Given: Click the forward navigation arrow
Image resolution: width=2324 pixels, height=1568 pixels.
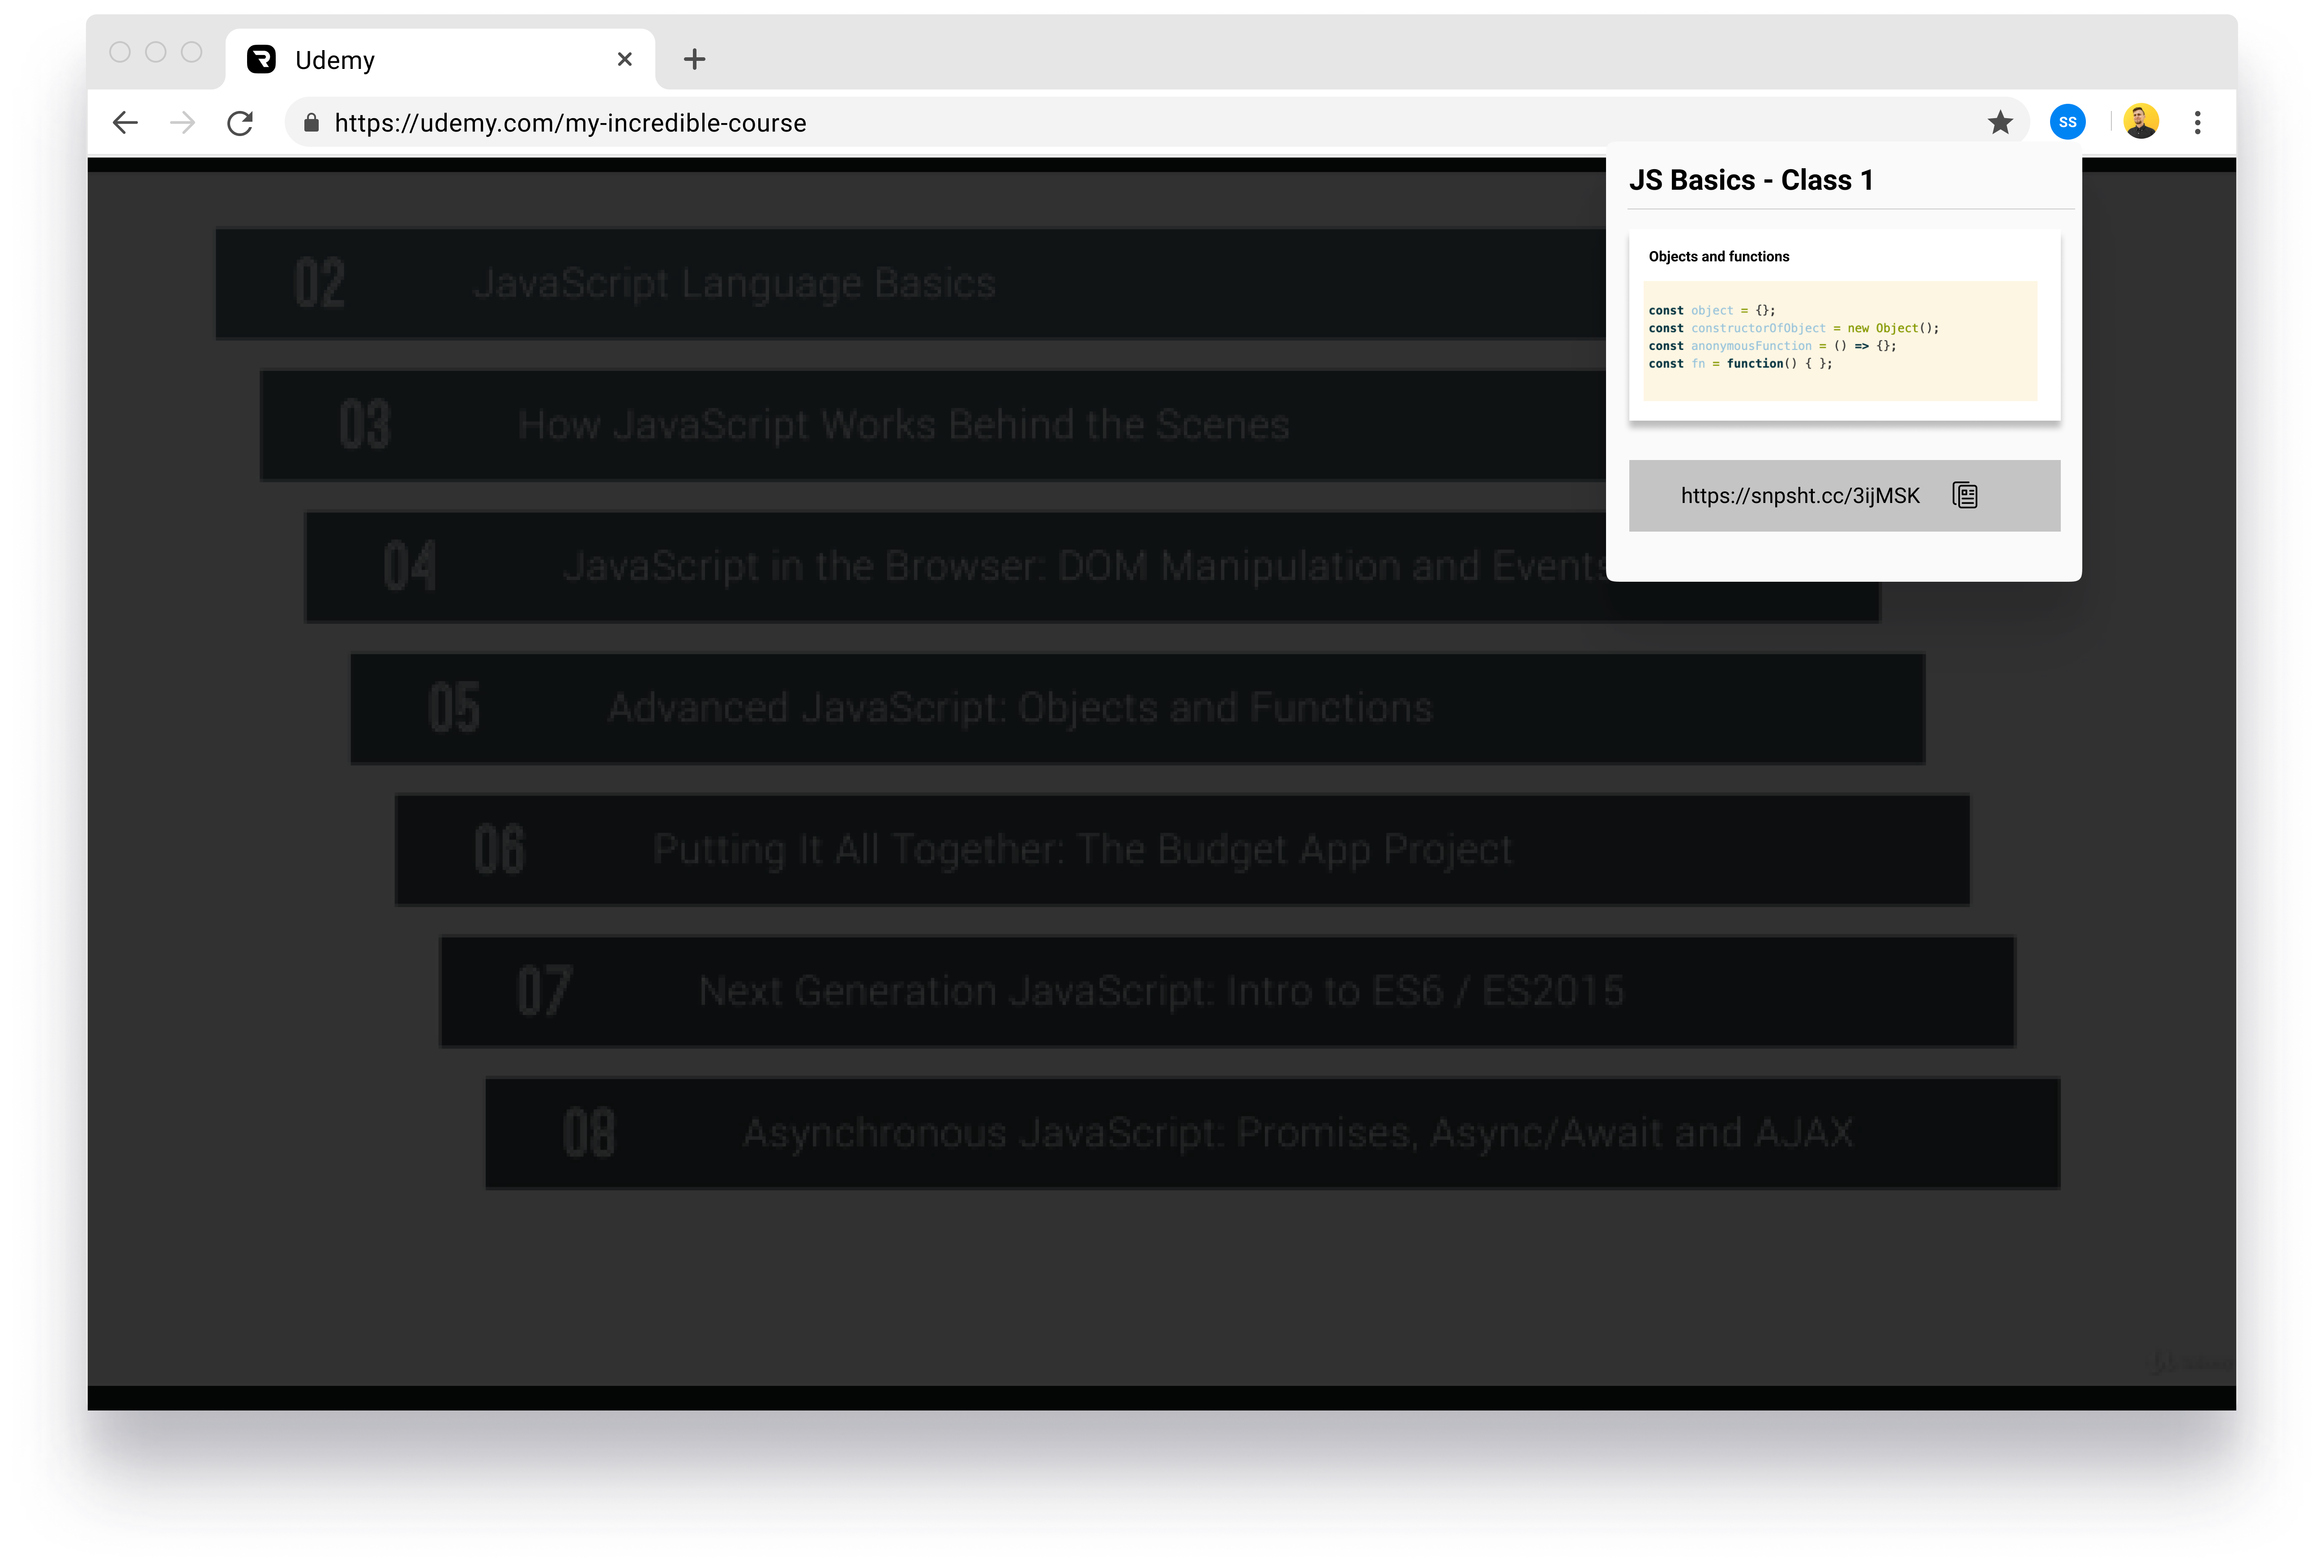Looking at the screenshot, I should pos(182,123).
